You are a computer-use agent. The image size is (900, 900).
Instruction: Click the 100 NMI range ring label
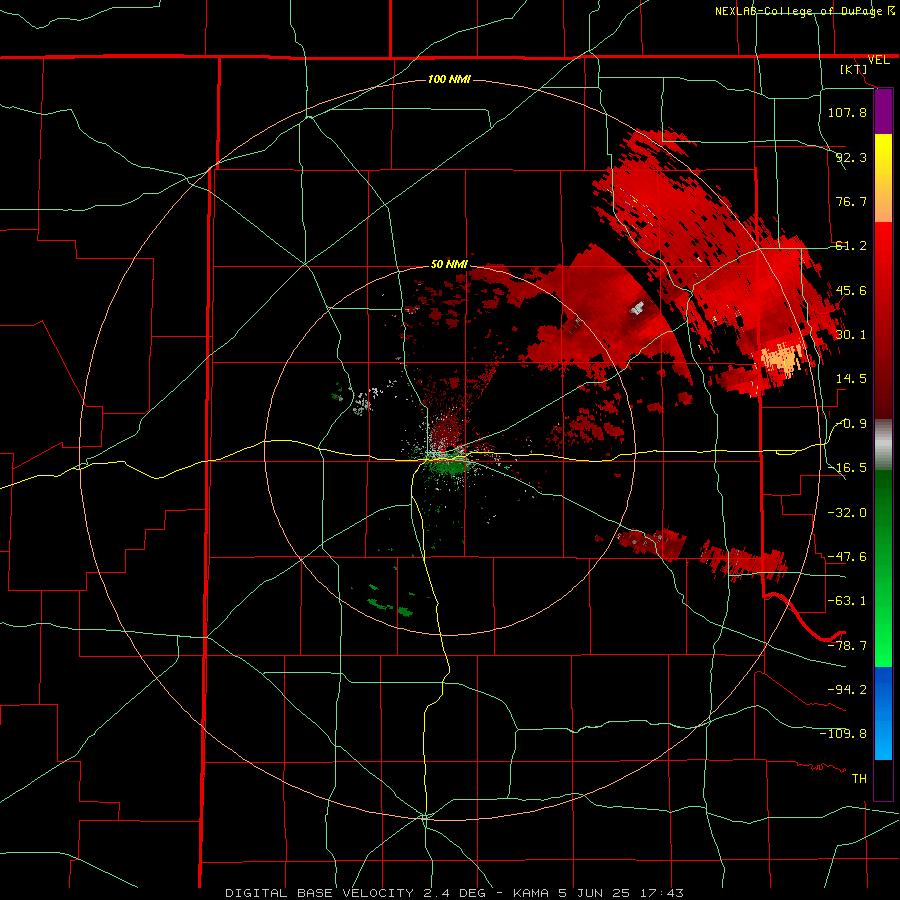point(449,79)
